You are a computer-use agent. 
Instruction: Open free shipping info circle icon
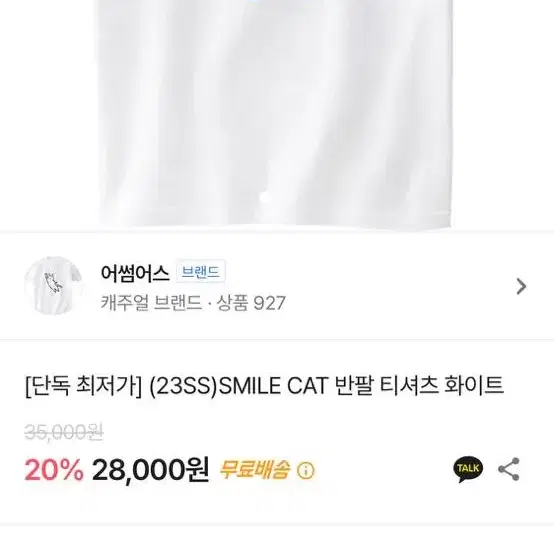tap(305, 470)
